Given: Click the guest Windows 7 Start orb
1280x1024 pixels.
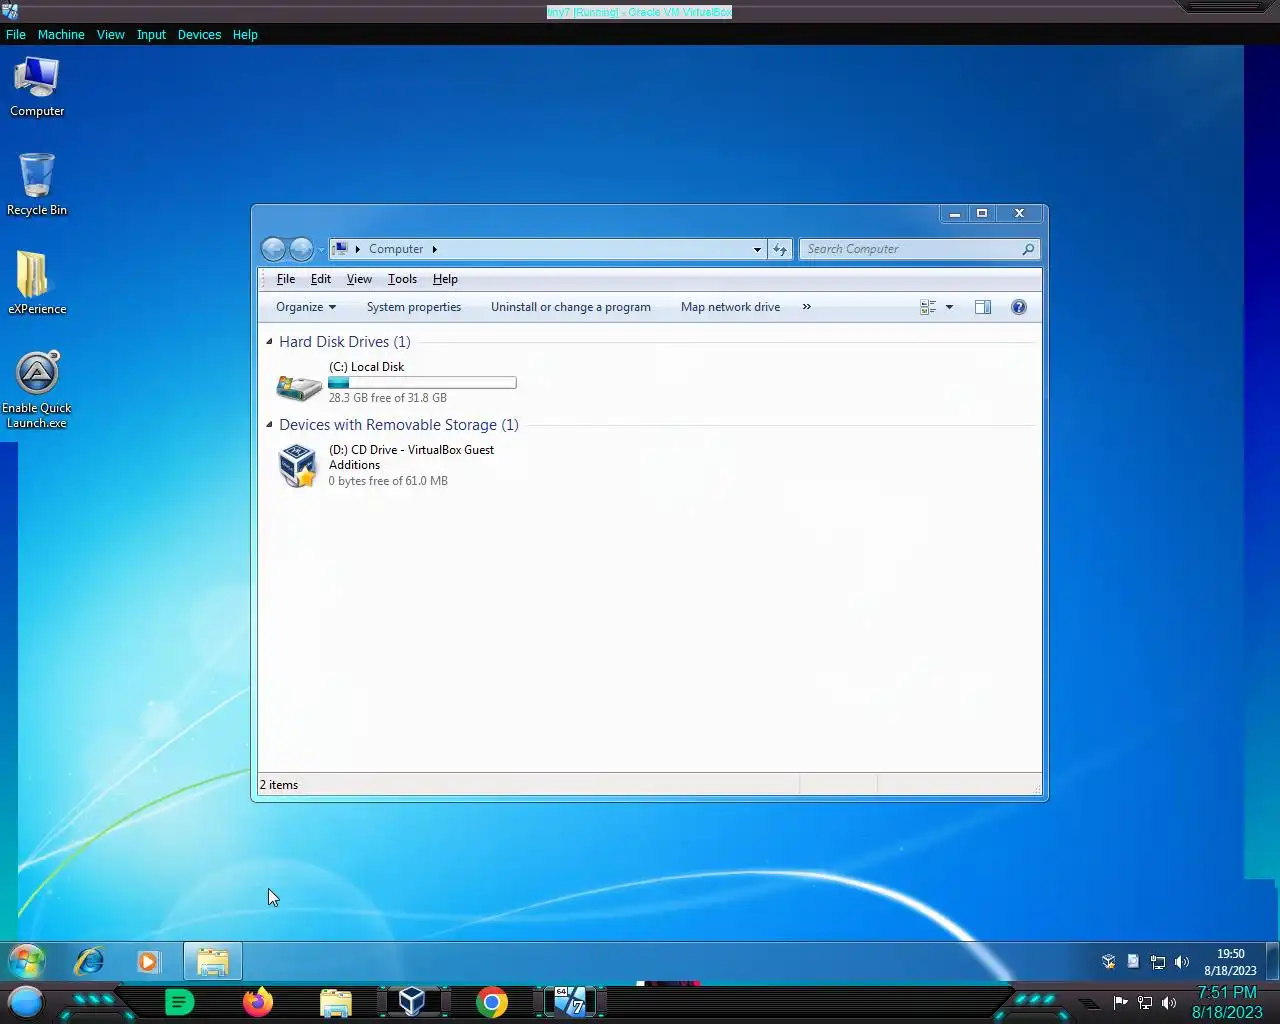Looking at the screenshot, I should [27, 962].
